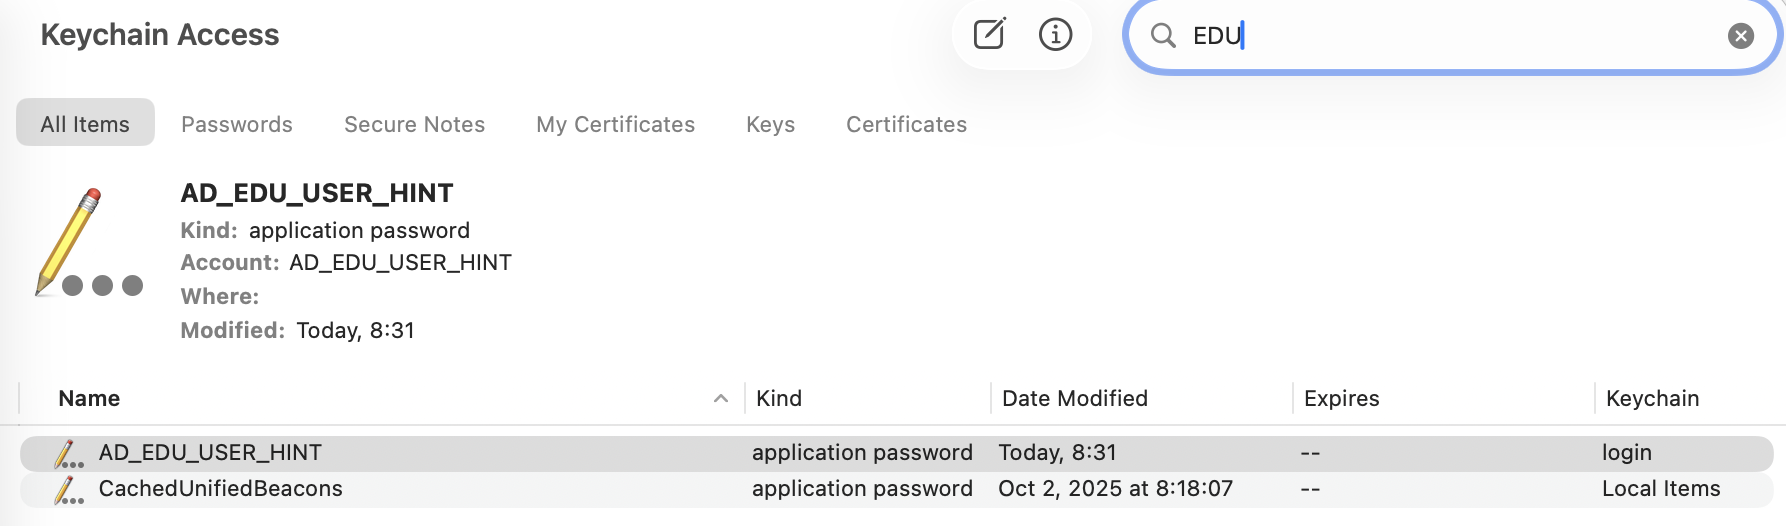Sort by the Kind column header
The image size is (1786, 526).
pos(779,399)
